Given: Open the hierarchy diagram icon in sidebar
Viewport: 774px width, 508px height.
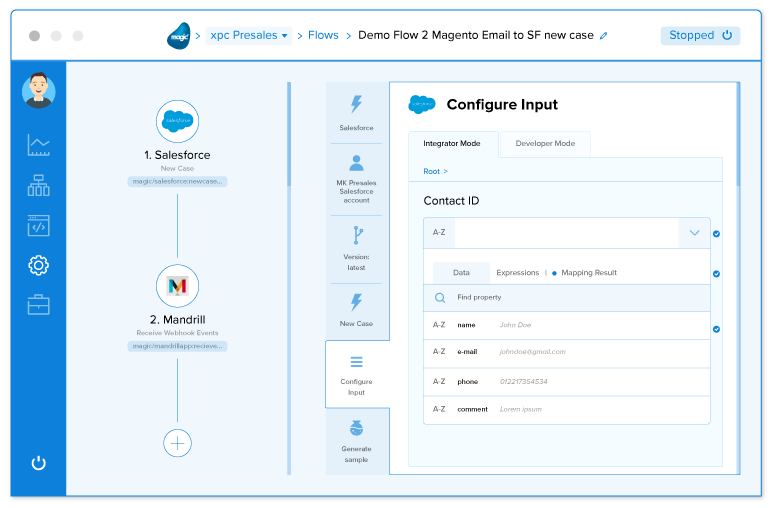Looking at the screenshot, I should [38, 185].
